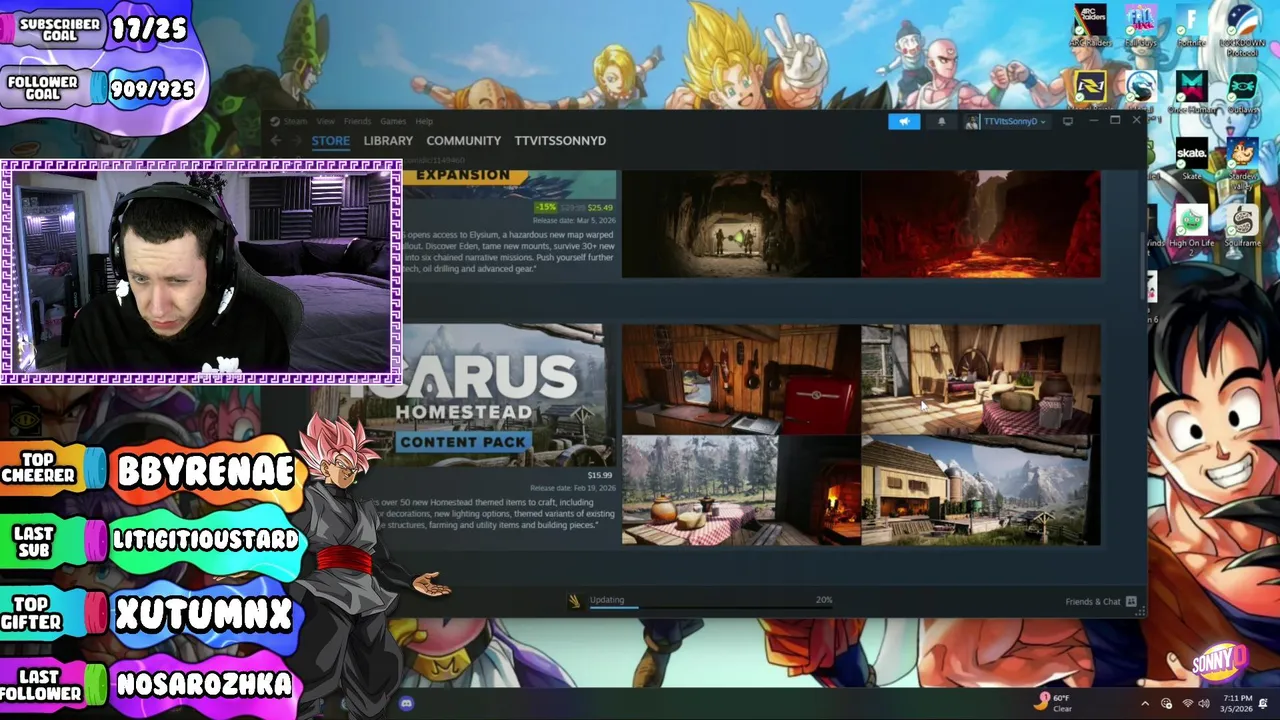Click the Steam store page scrollbar

click(x=1143, y=265)
